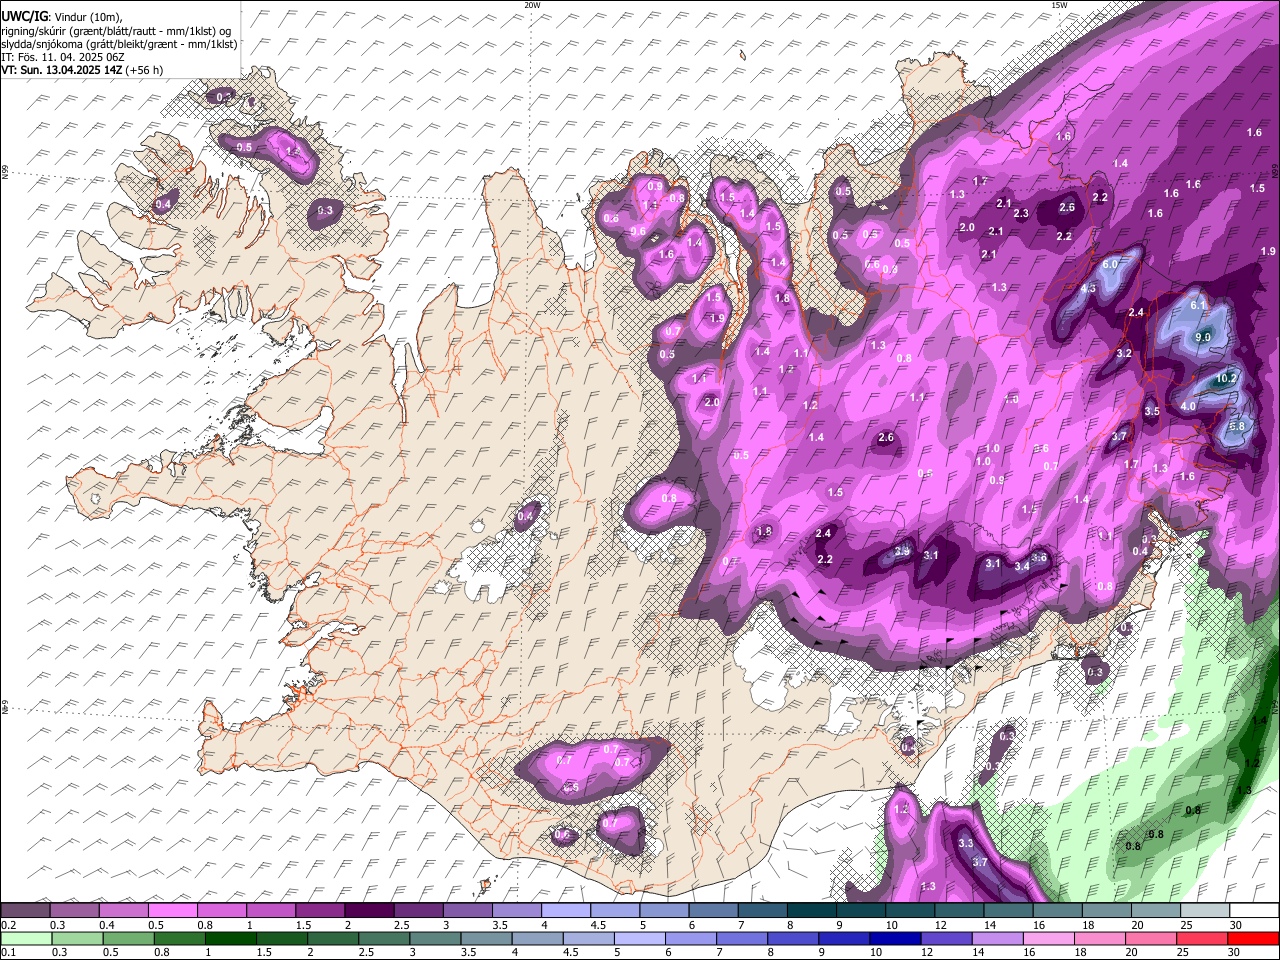This screenshot has width=1280, height=960.
Task: Click the 'slydda/snjókoma' legend description line
Action: coord(119,44)
